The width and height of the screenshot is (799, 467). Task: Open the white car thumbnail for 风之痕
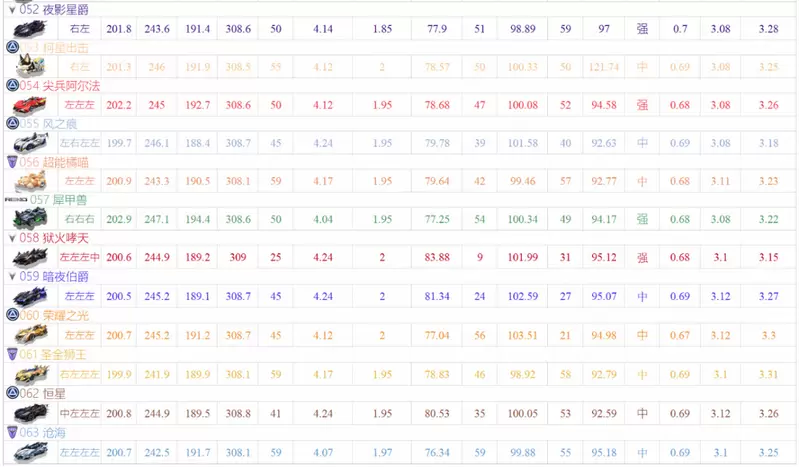[x=30, y=143]
